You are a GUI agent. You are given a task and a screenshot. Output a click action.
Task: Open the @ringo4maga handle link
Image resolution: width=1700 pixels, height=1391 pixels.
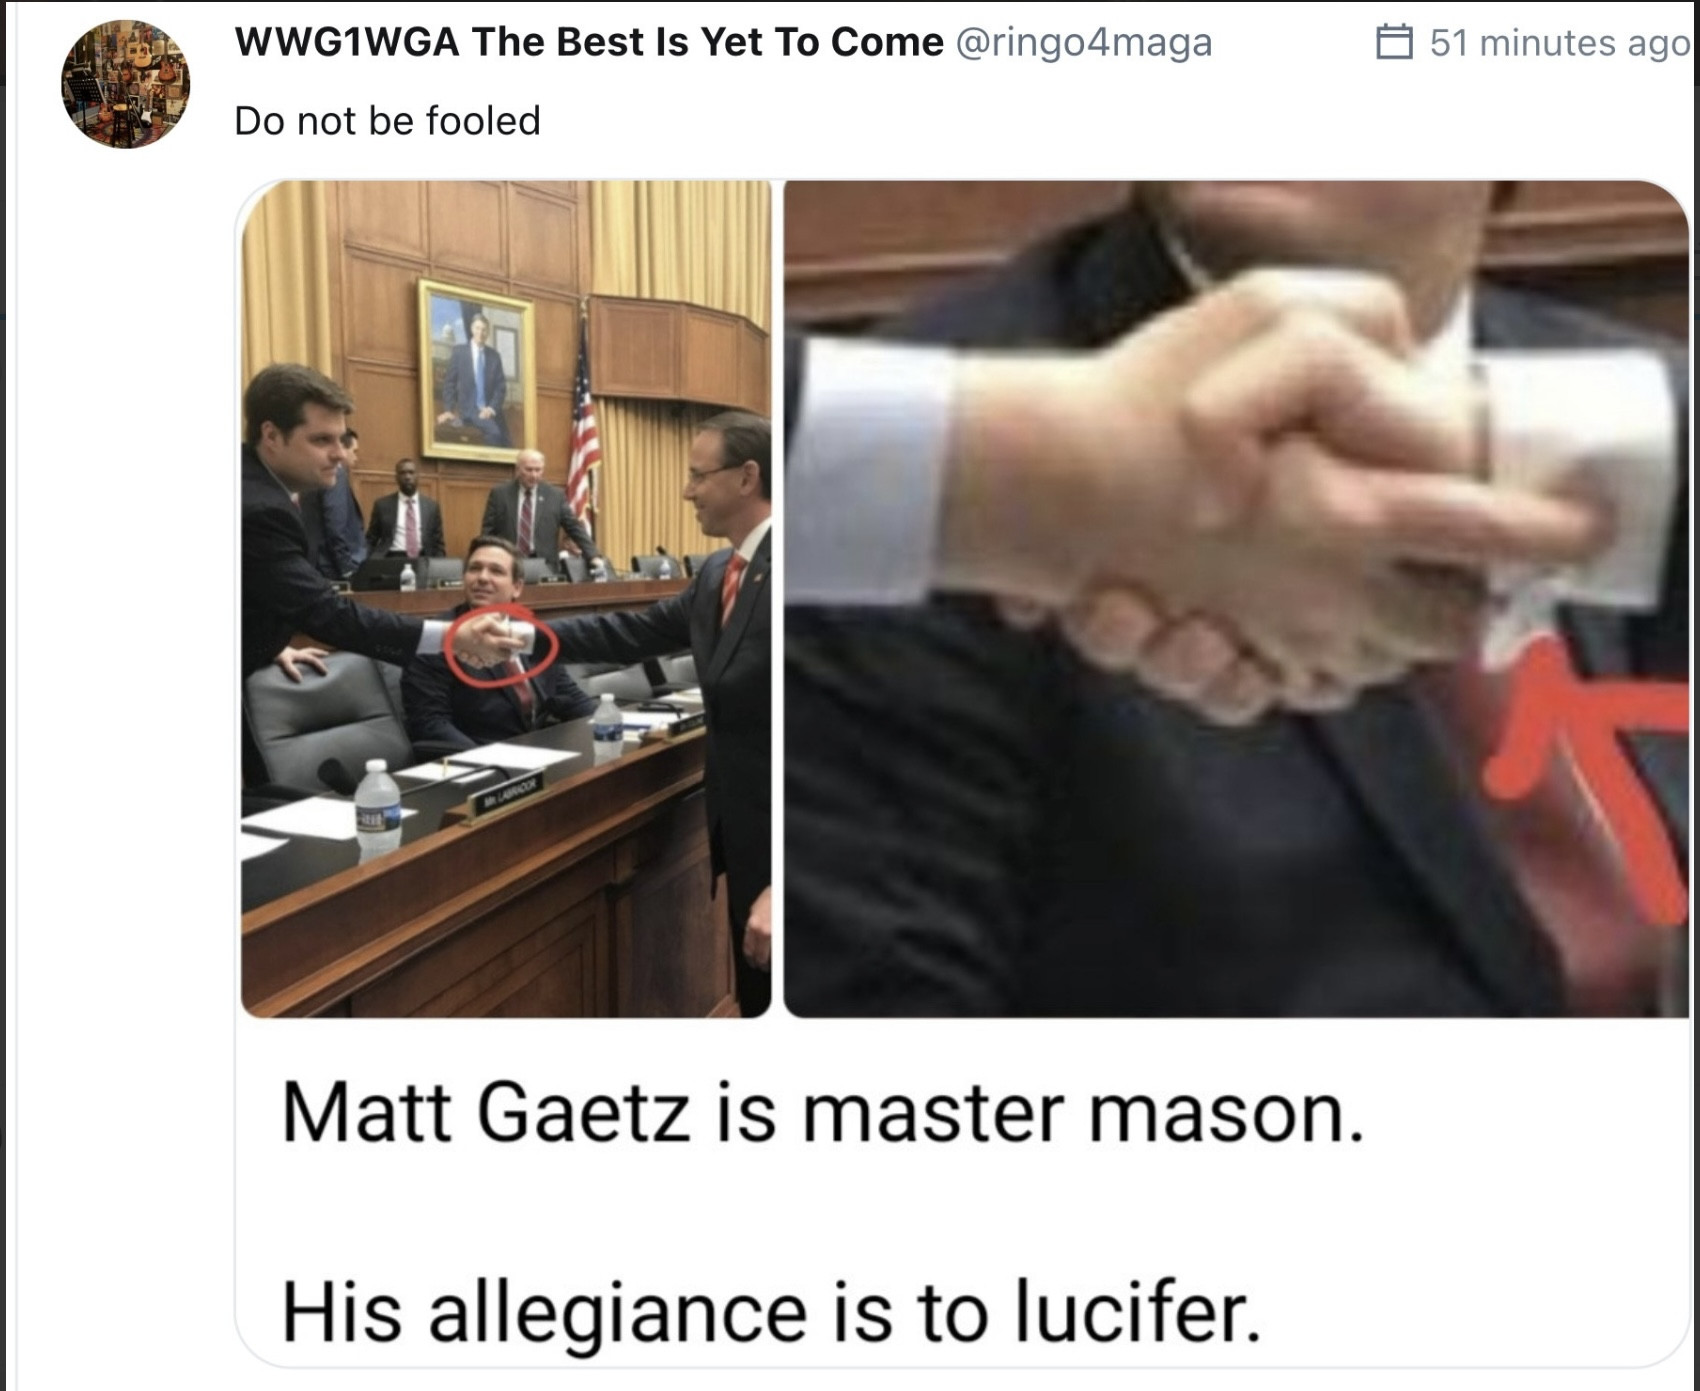[1084, 42]
